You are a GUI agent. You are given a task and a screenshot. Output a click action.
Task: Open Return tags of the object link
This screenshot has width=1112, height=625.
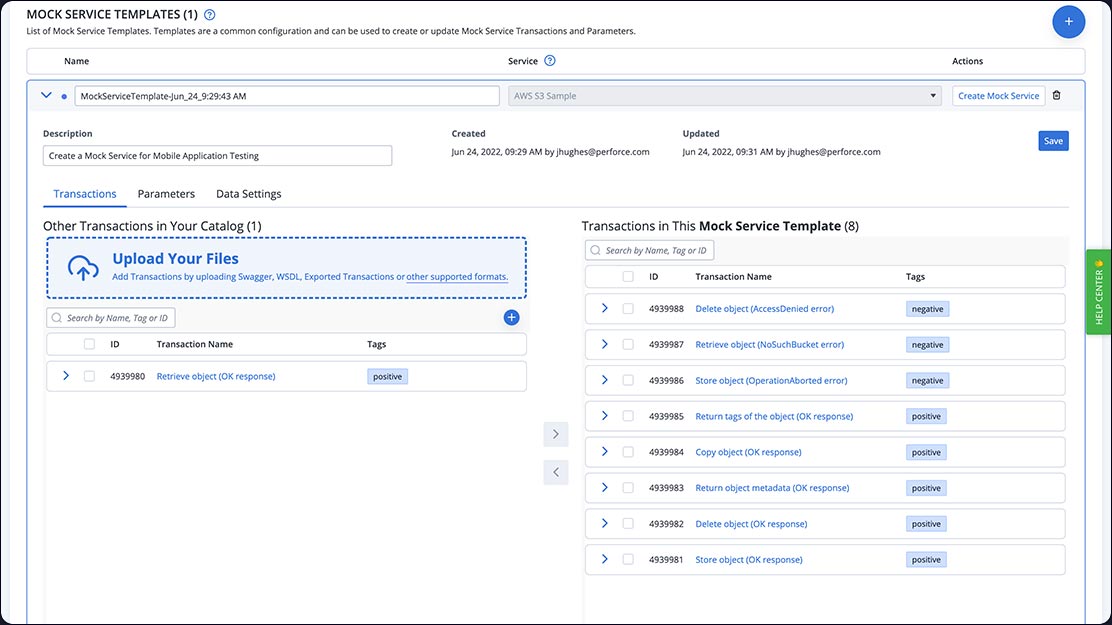click(x=774, y=416)
